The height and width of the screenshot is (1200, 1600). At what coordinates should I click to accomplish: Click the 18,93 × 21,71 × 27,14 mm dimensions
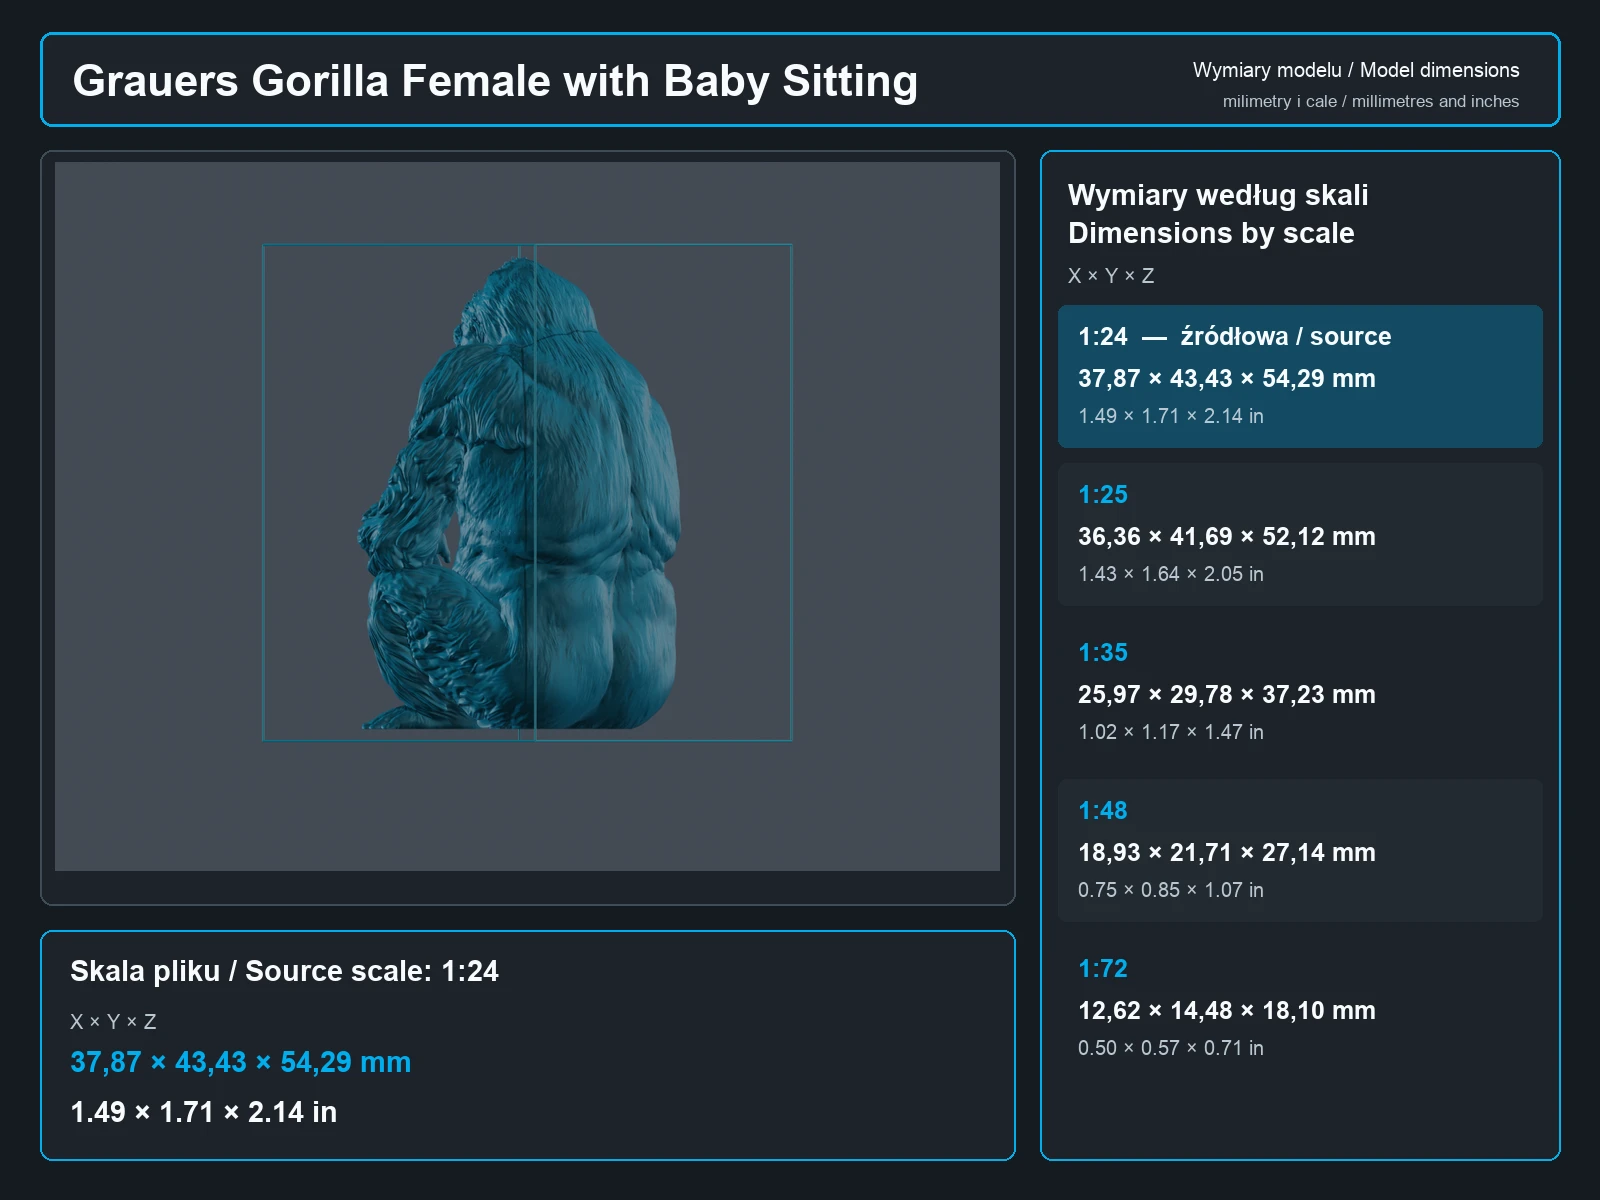(1227, 853)
